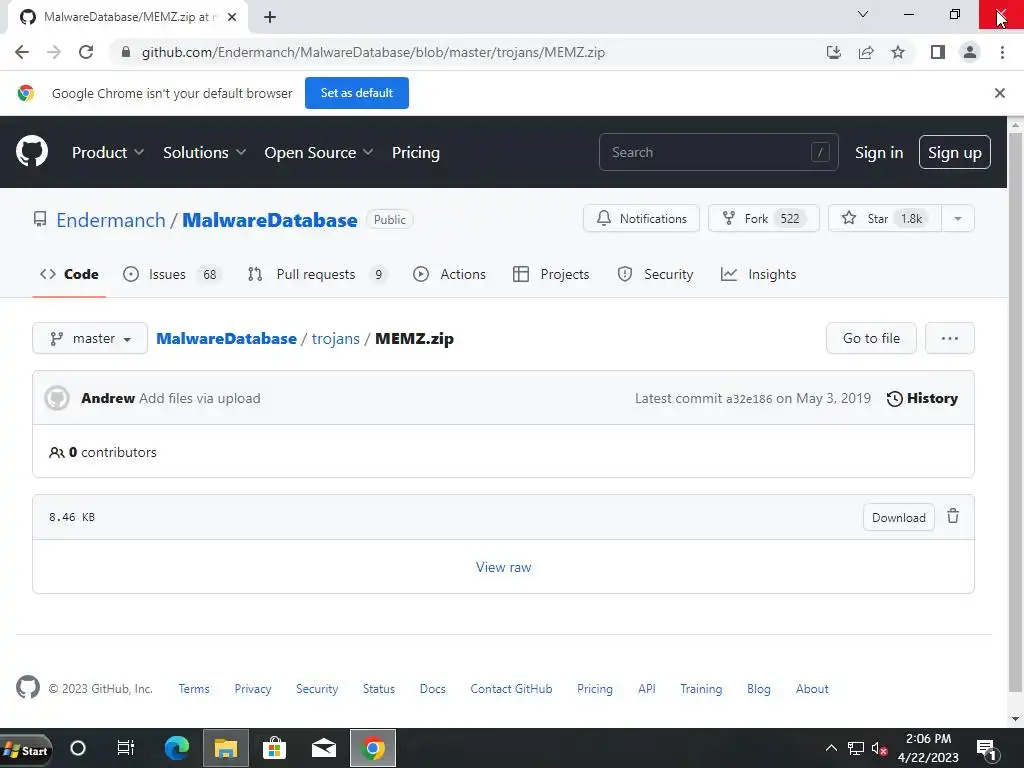Screen dimensions: 1024x768
Task: Click Set as default button
Action: [x=357, y=93]
